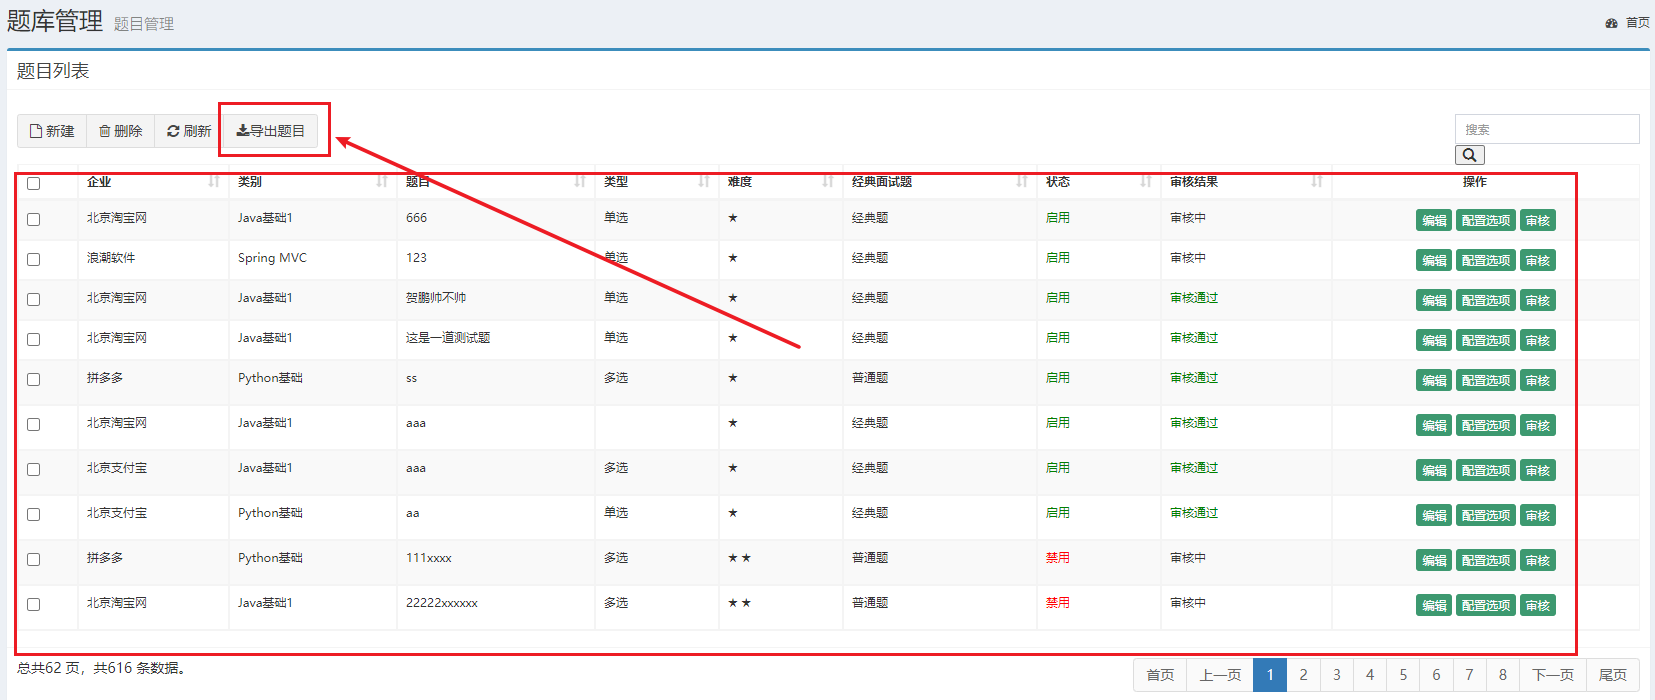
Task: Click 审核 for the 666 row
Action: point(1538,220)
